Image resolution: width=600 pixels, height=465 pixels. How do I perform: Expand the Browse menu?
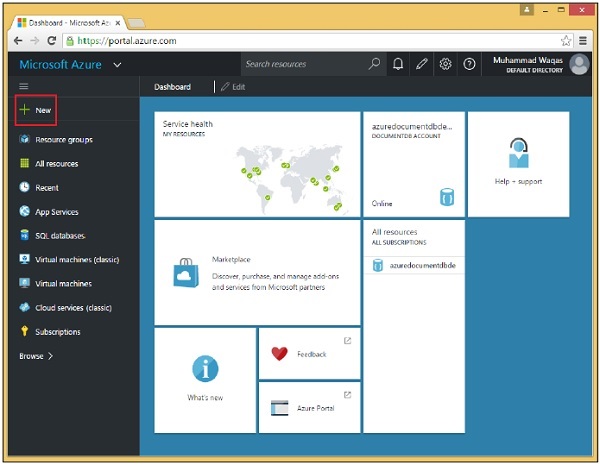[36, 356]
